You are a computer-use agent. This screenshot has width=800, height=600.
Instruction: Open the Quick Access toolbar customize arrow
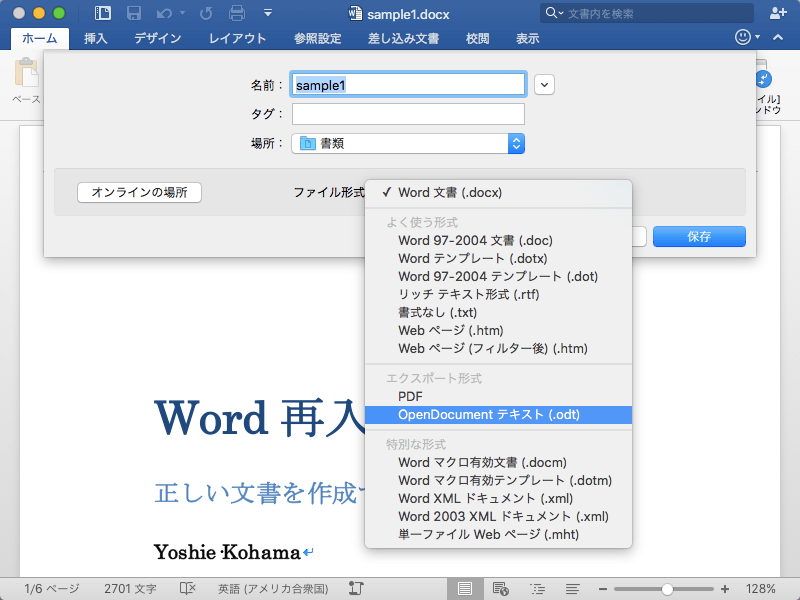click(x=268, y=13)
